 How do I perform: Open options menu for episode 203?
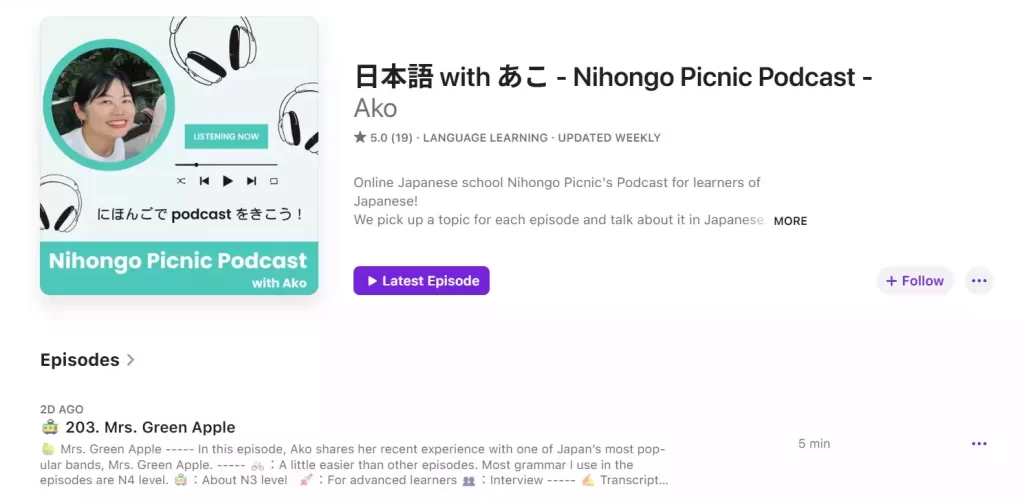pyautogui.click(x=979, y=444)
